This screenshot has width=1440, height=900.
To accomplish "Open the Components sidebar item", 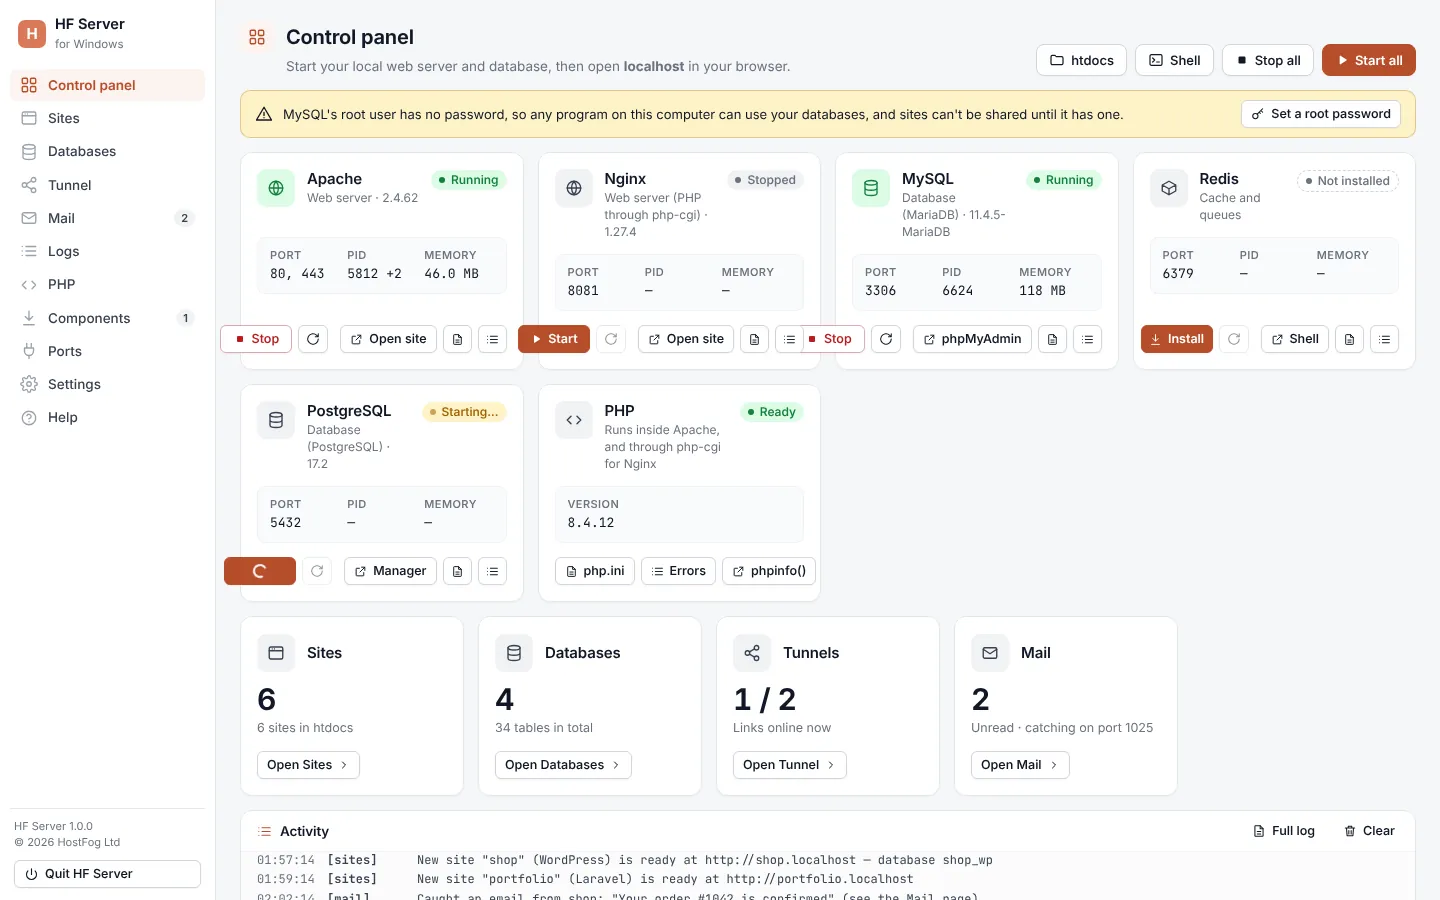I will [107, 318].
